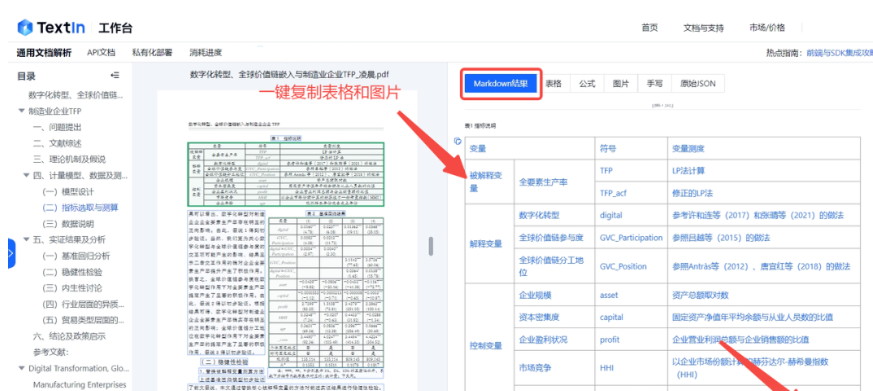Viewport: 873px width, 391px height.
Task: Select the Markdown结果 tab
Action: 501,84
